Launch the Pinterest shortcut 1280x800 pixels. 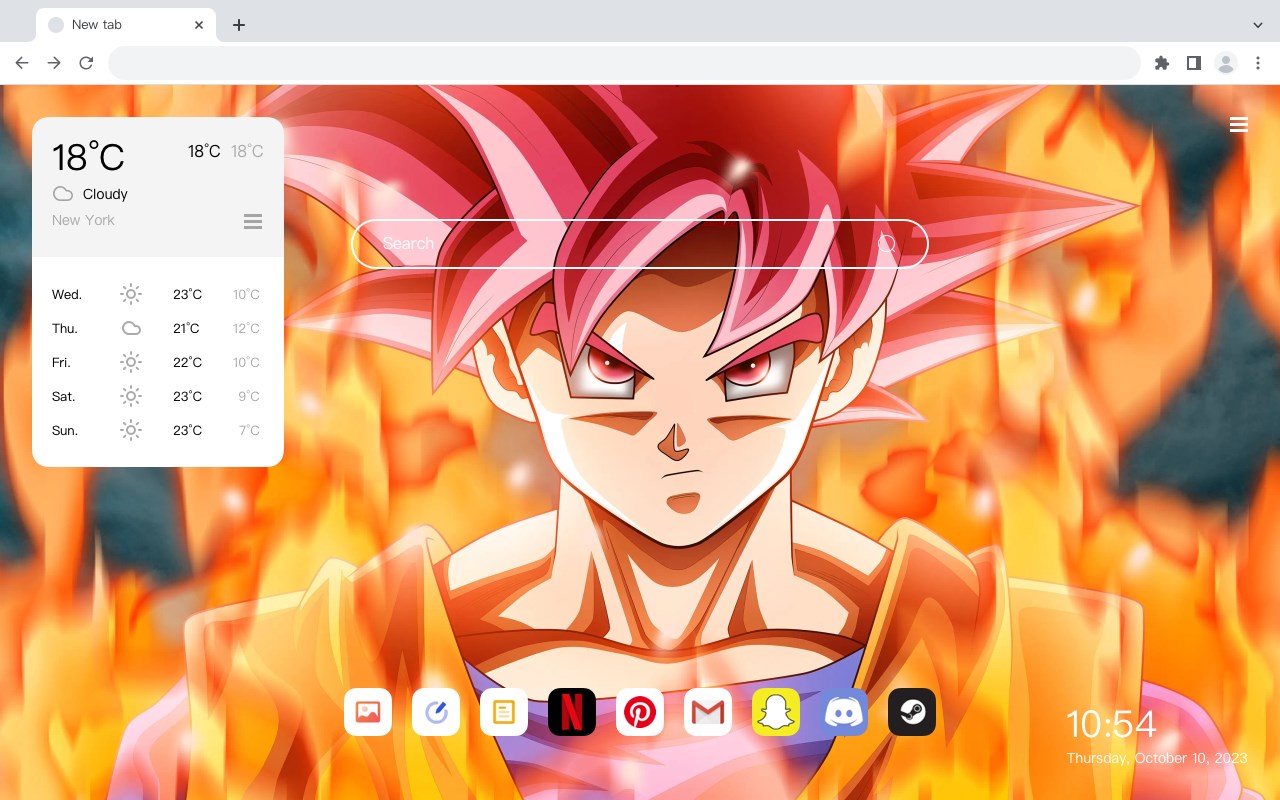pyautogui.click(x=640, y=712)
